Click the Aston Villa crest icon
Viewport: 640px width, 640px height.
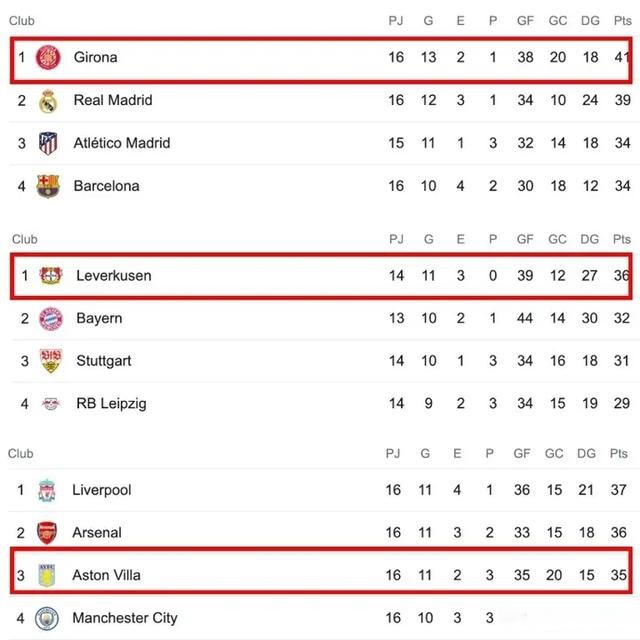pos(47,576)
